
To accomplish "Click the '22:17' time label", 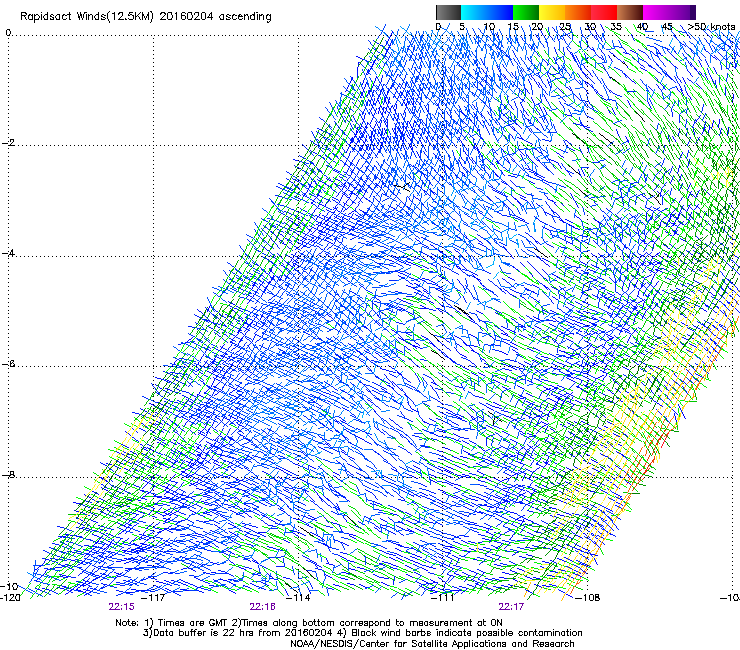I will click(511, 607).
